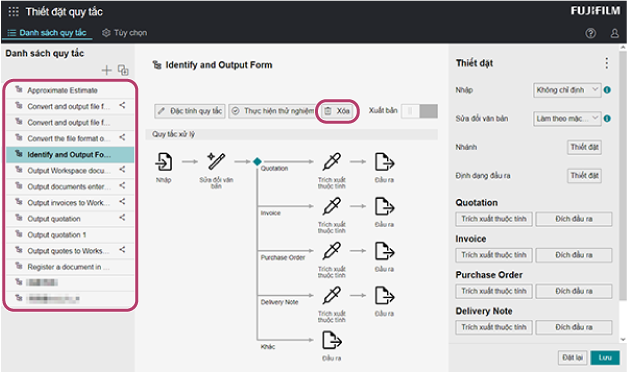Expand the Nhập dropdown Không chỉ định

click(x=567, y=90)
